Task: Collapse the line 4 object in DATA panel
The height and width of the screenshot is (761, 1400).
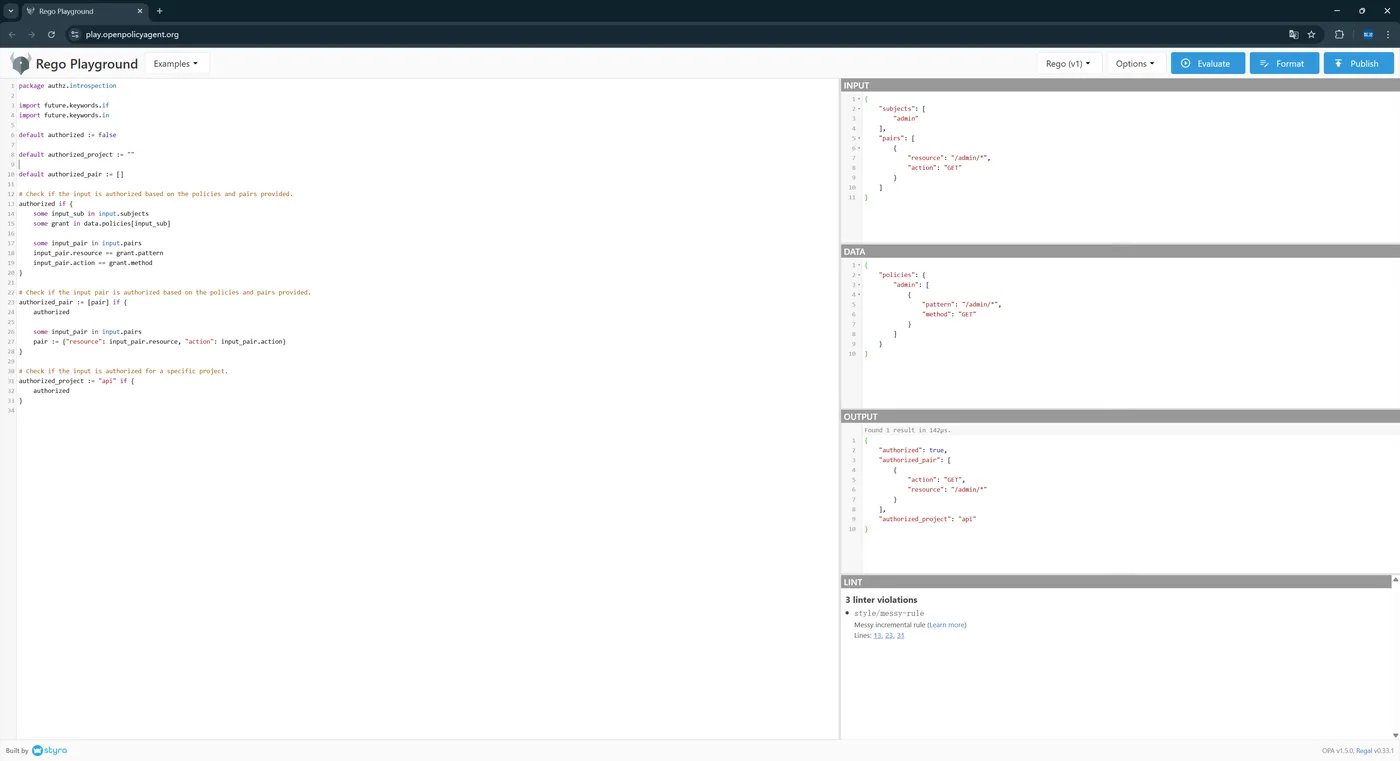Action: pyautogui.click(x=859, y=295)
